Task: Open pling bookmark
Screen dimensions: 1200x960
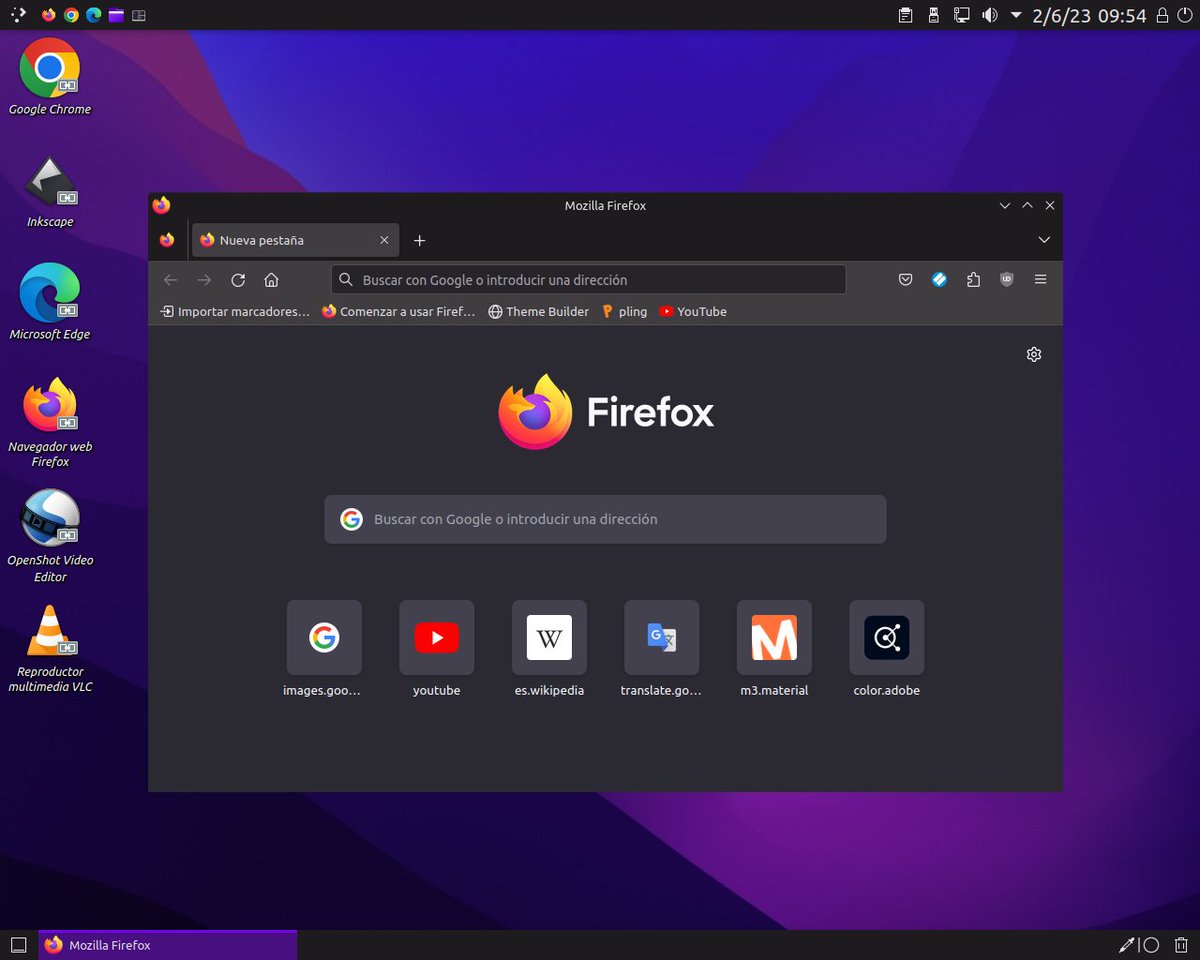Action: (624, 312)
